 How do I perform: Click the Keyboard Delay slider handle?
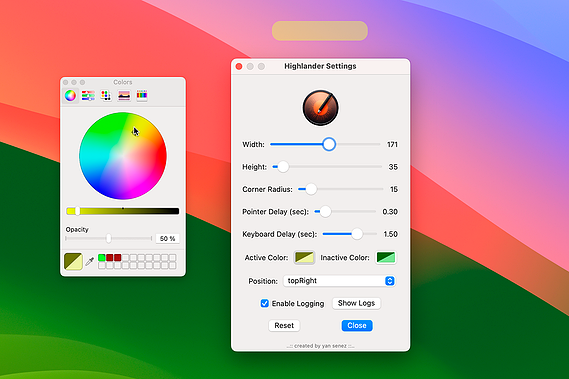[x=357, y=234]
